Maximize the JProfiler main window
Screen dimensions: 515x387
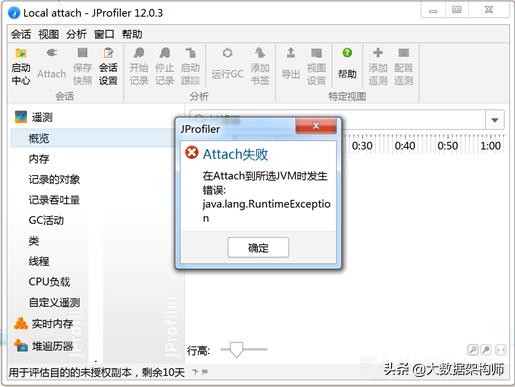point(457,10)
